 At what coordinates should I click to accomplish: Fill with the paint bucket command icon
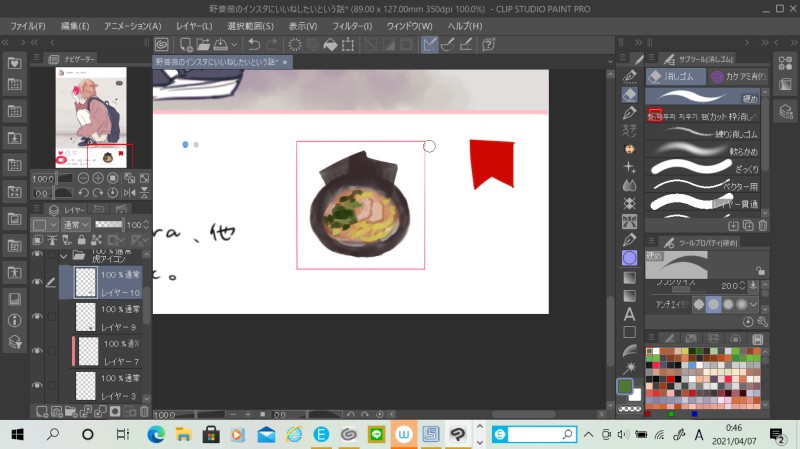coord(330,45)
